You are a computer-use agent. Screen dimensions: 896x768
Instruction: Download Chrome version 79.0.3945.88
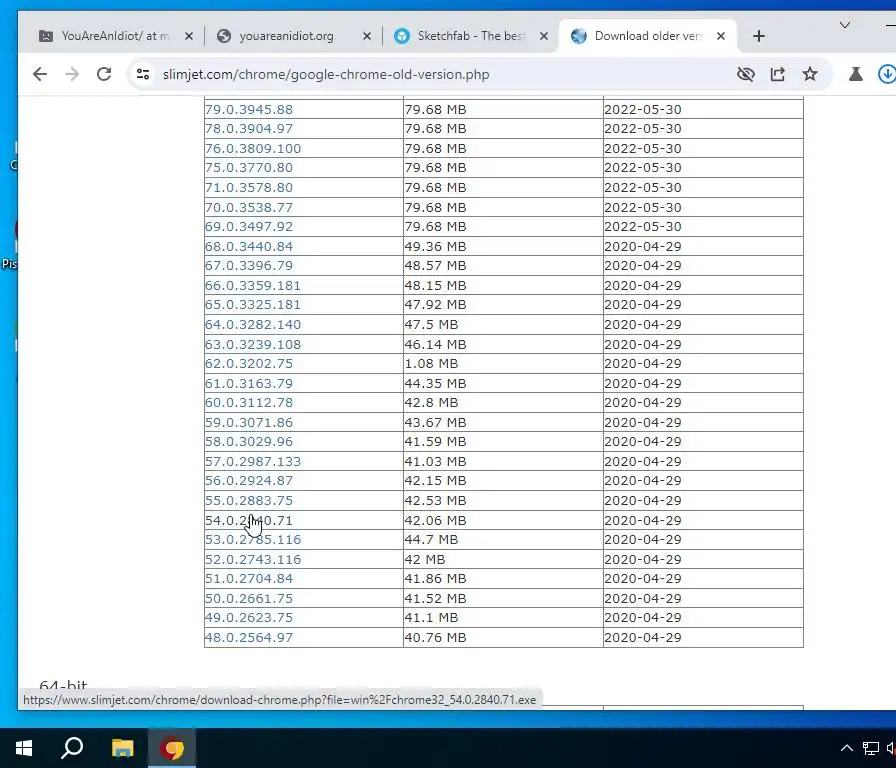coord(249,109)
